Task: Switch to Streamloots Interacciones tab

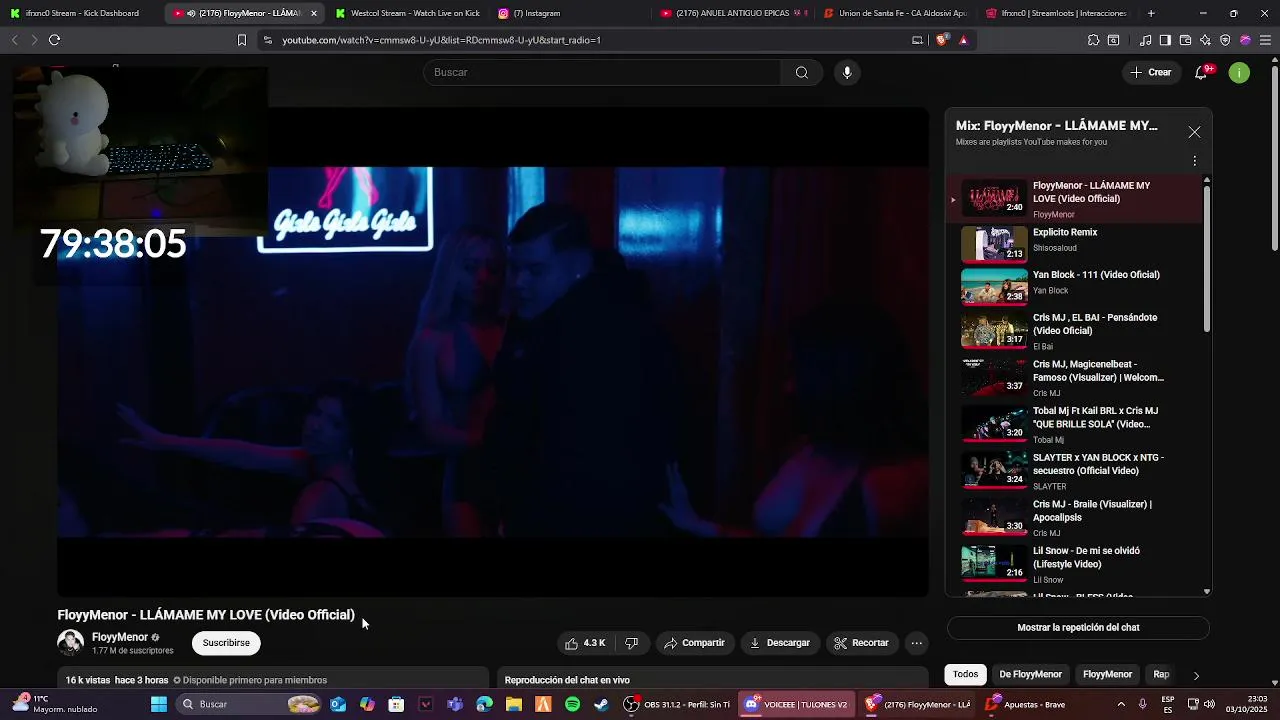Action: pos(1056,13)
